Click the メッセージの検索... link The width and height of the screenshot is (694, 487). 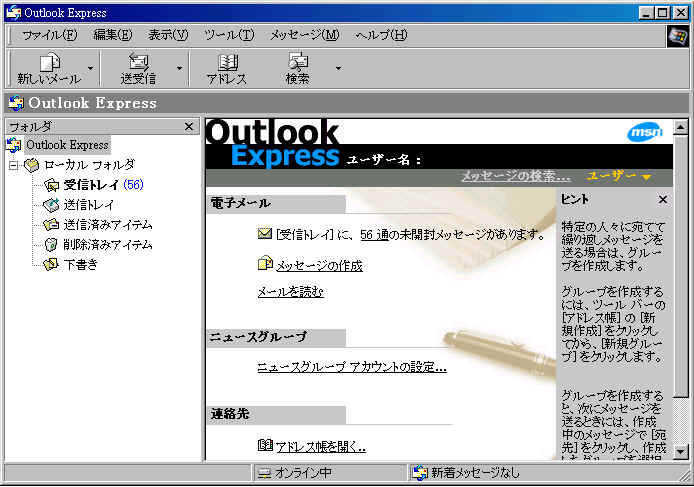click(x=516, y=176)
